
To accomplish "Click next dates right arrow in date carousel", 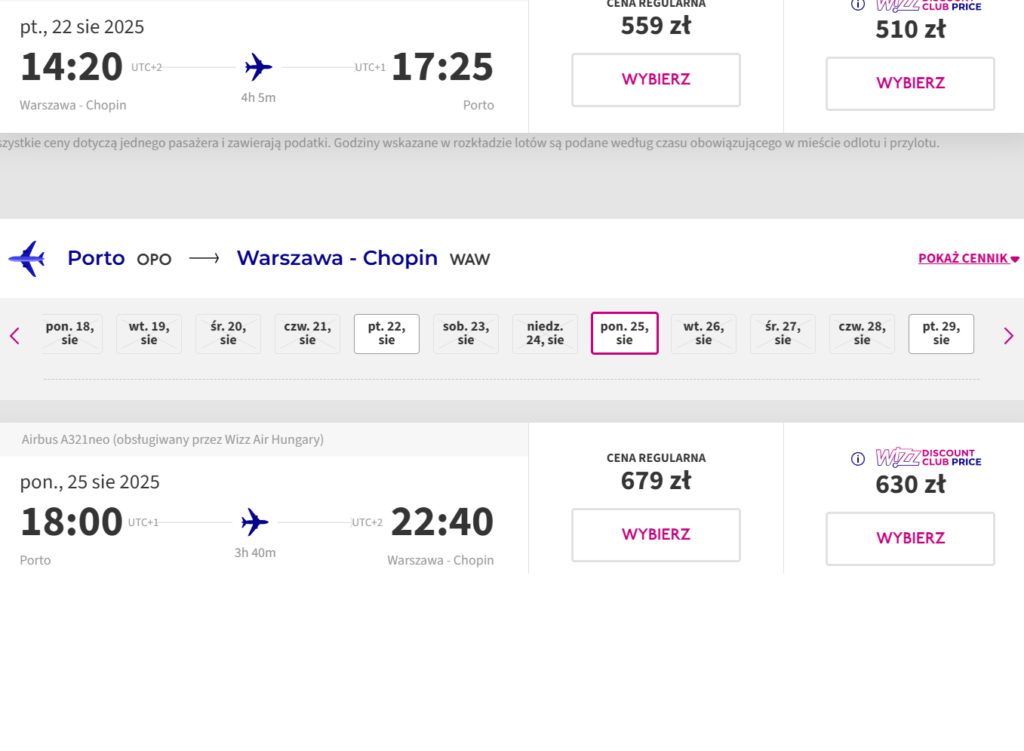I will point(1008,336).
